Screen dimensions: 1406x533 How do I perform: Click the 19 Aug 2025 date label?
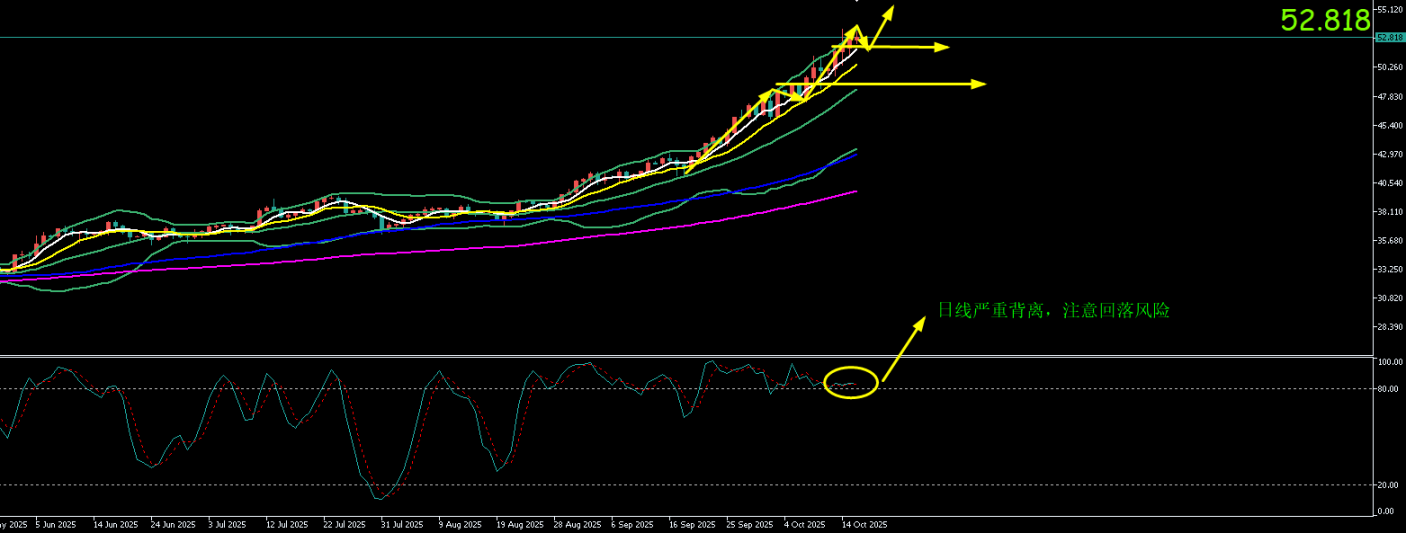(518, 524)
